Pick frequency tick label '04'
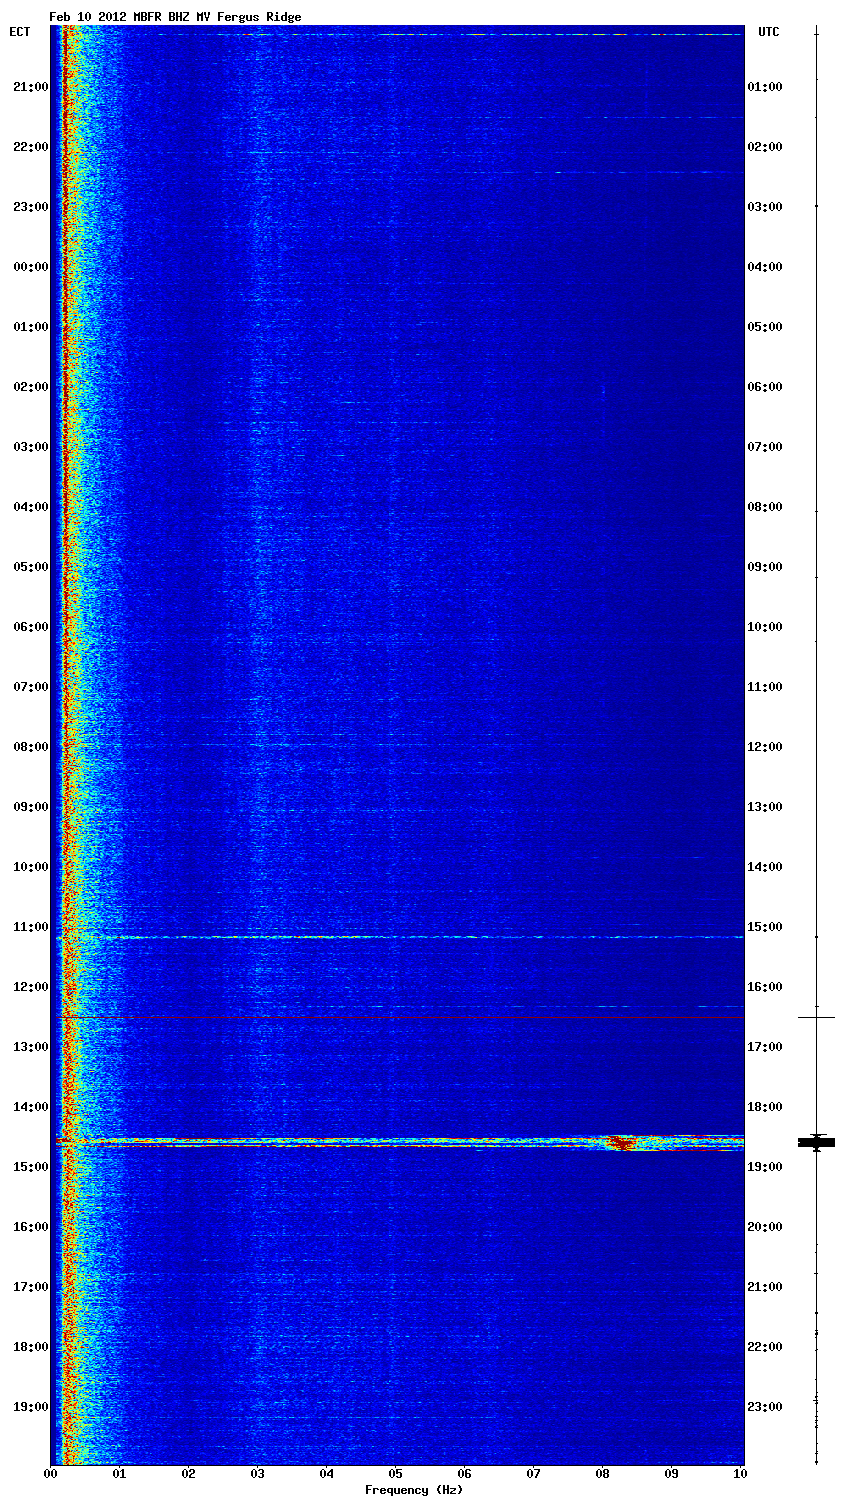Screen dimensions: 852x1500 327,1474
